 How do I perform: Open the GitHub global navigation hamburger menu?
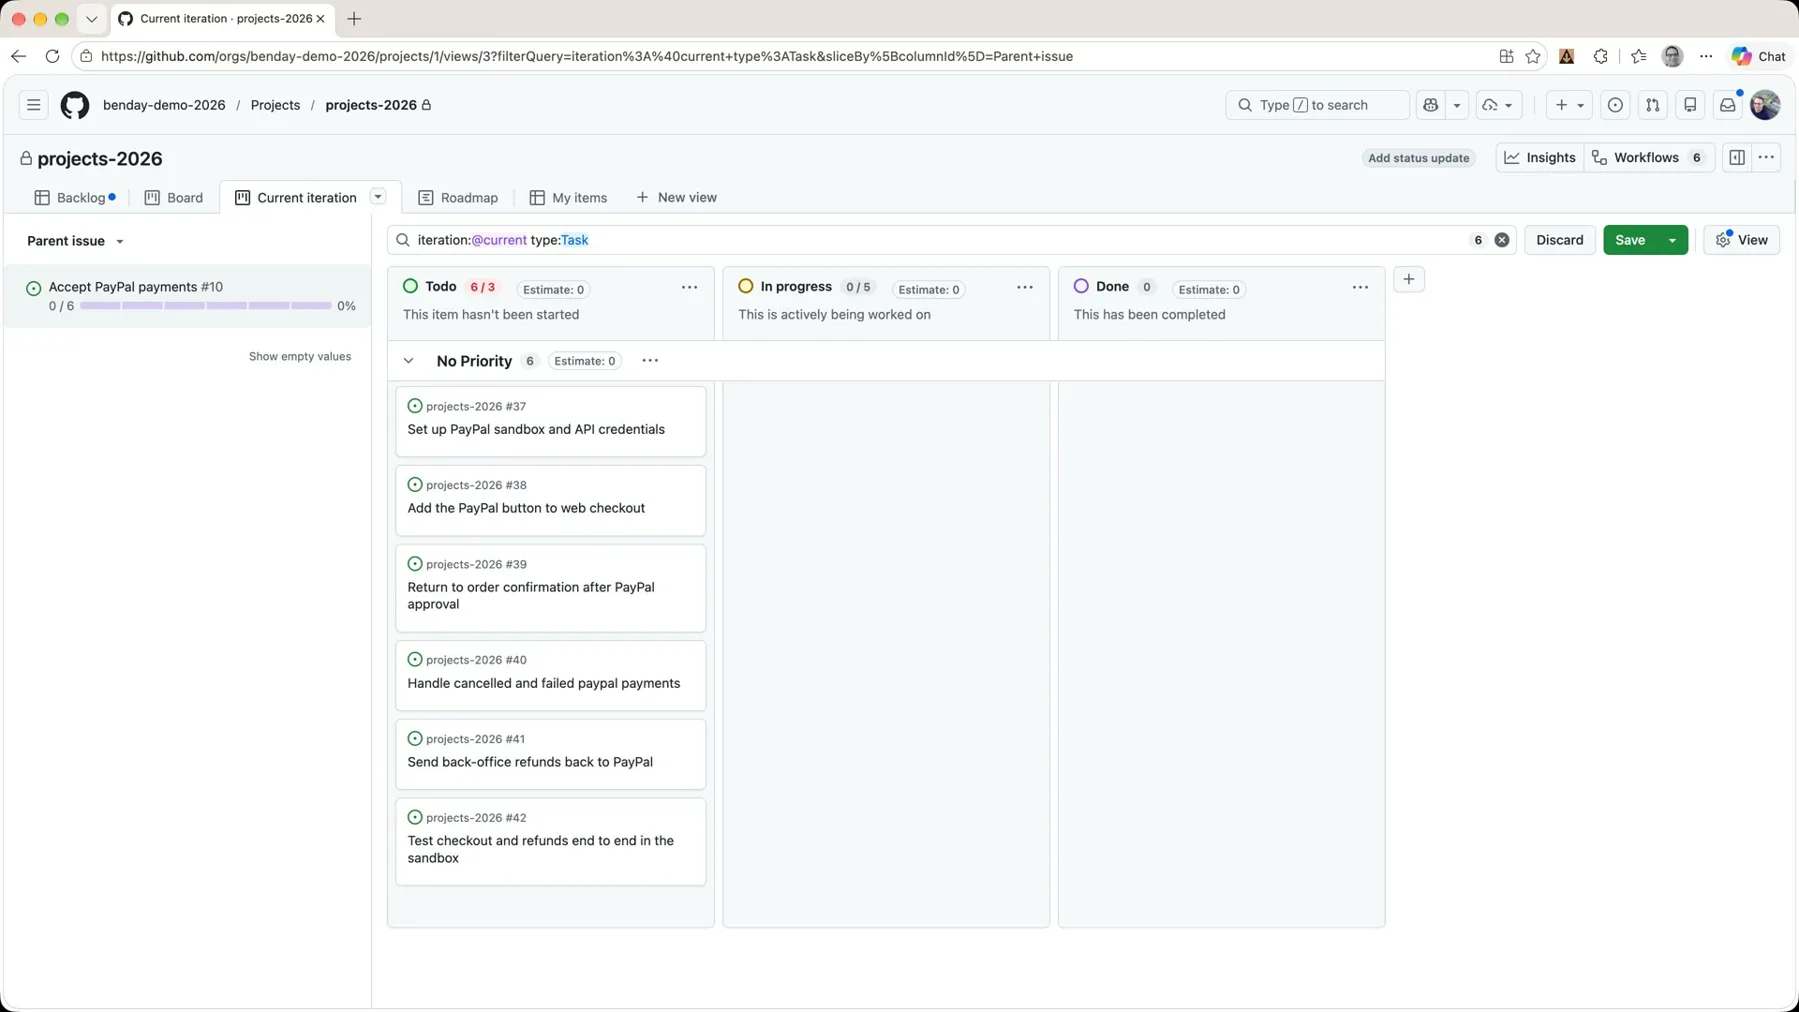click(x=33, y=105)
